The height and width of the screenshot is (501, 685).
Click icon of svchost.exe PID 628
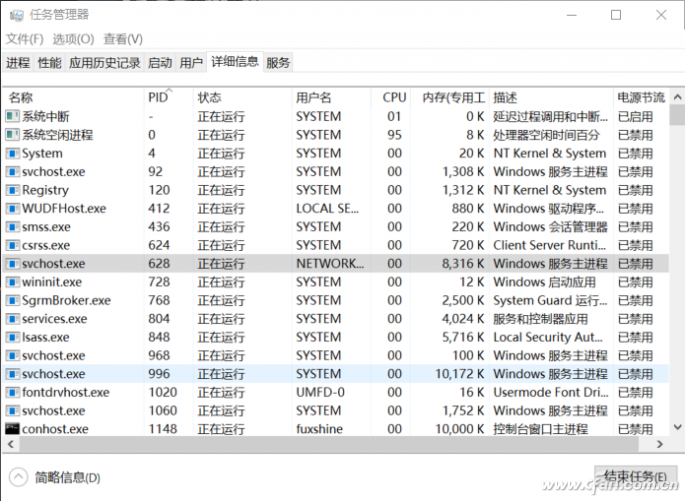tap(12, 263)
